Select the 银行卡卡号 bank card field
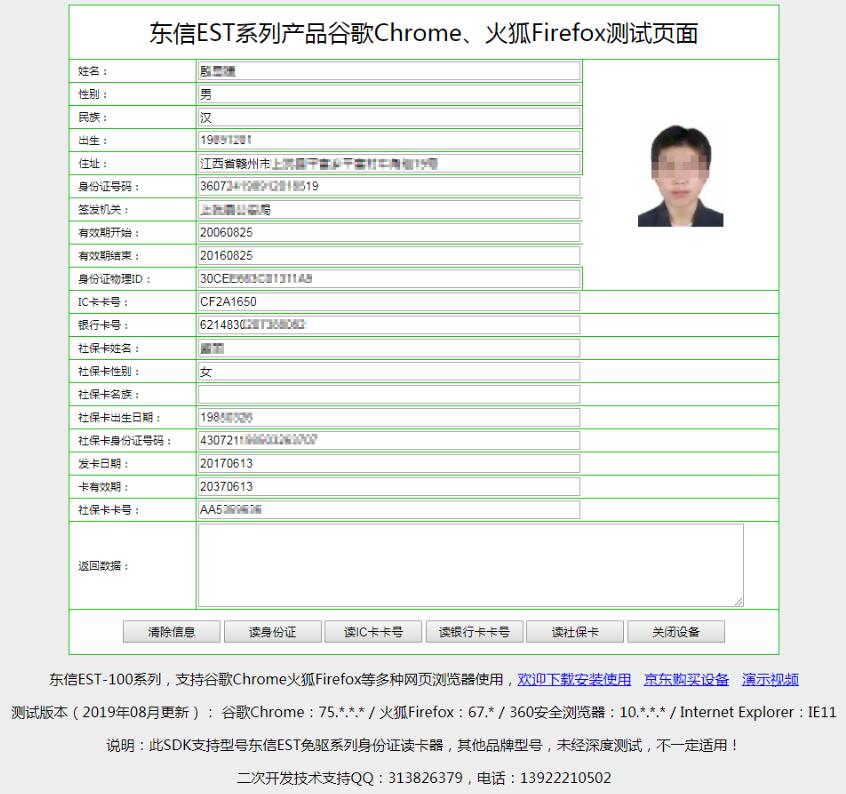Screen dimensions: 846x794 coord(388,324)
